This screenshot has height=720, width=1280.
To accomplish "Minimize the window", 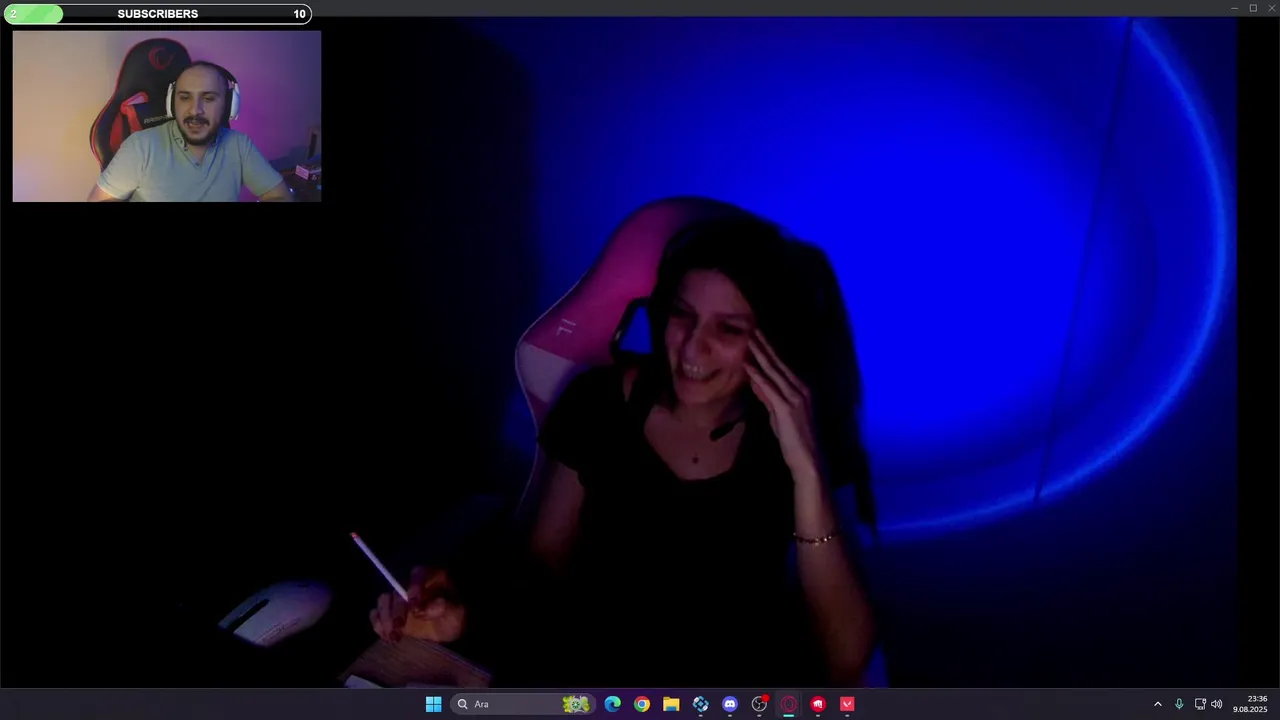I will tap(1235, 8).
